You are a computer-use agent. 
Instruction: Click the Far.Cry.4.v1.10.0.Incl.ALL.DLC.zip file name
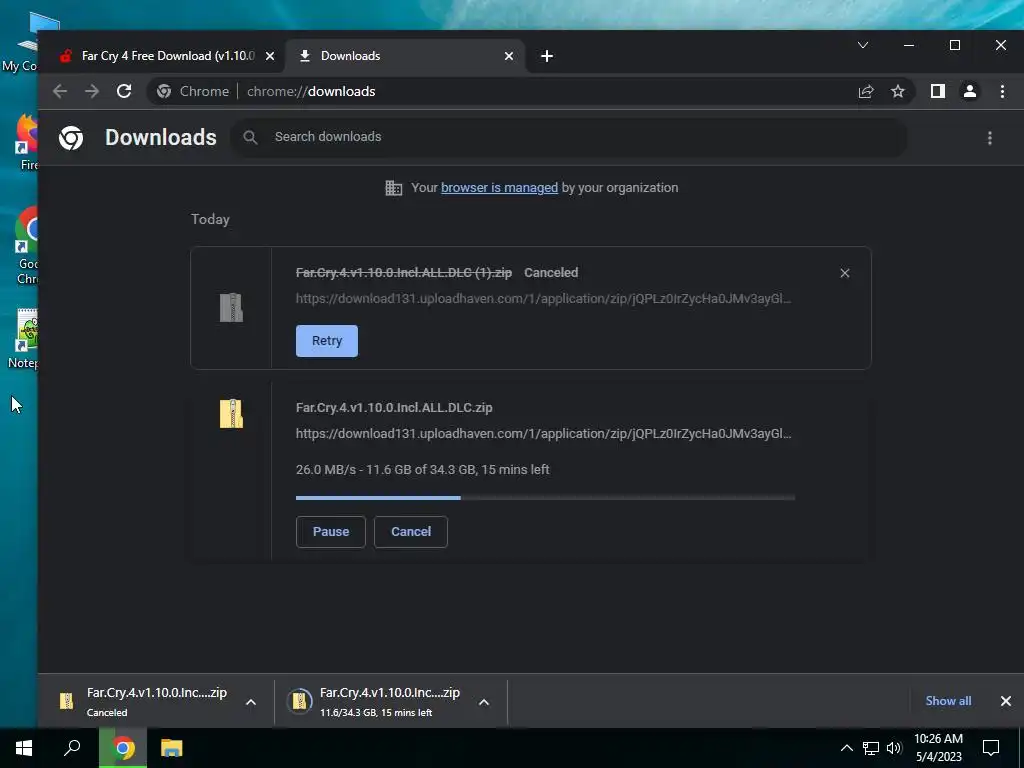pyautogui.click(x=394, y=408)
